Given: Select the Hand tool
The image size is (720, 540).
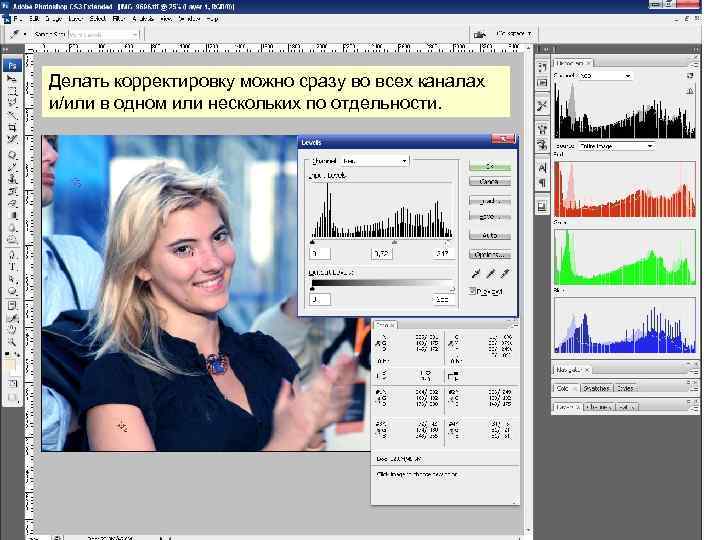Looking at the screenshot, I should click(x=12, y=330).
